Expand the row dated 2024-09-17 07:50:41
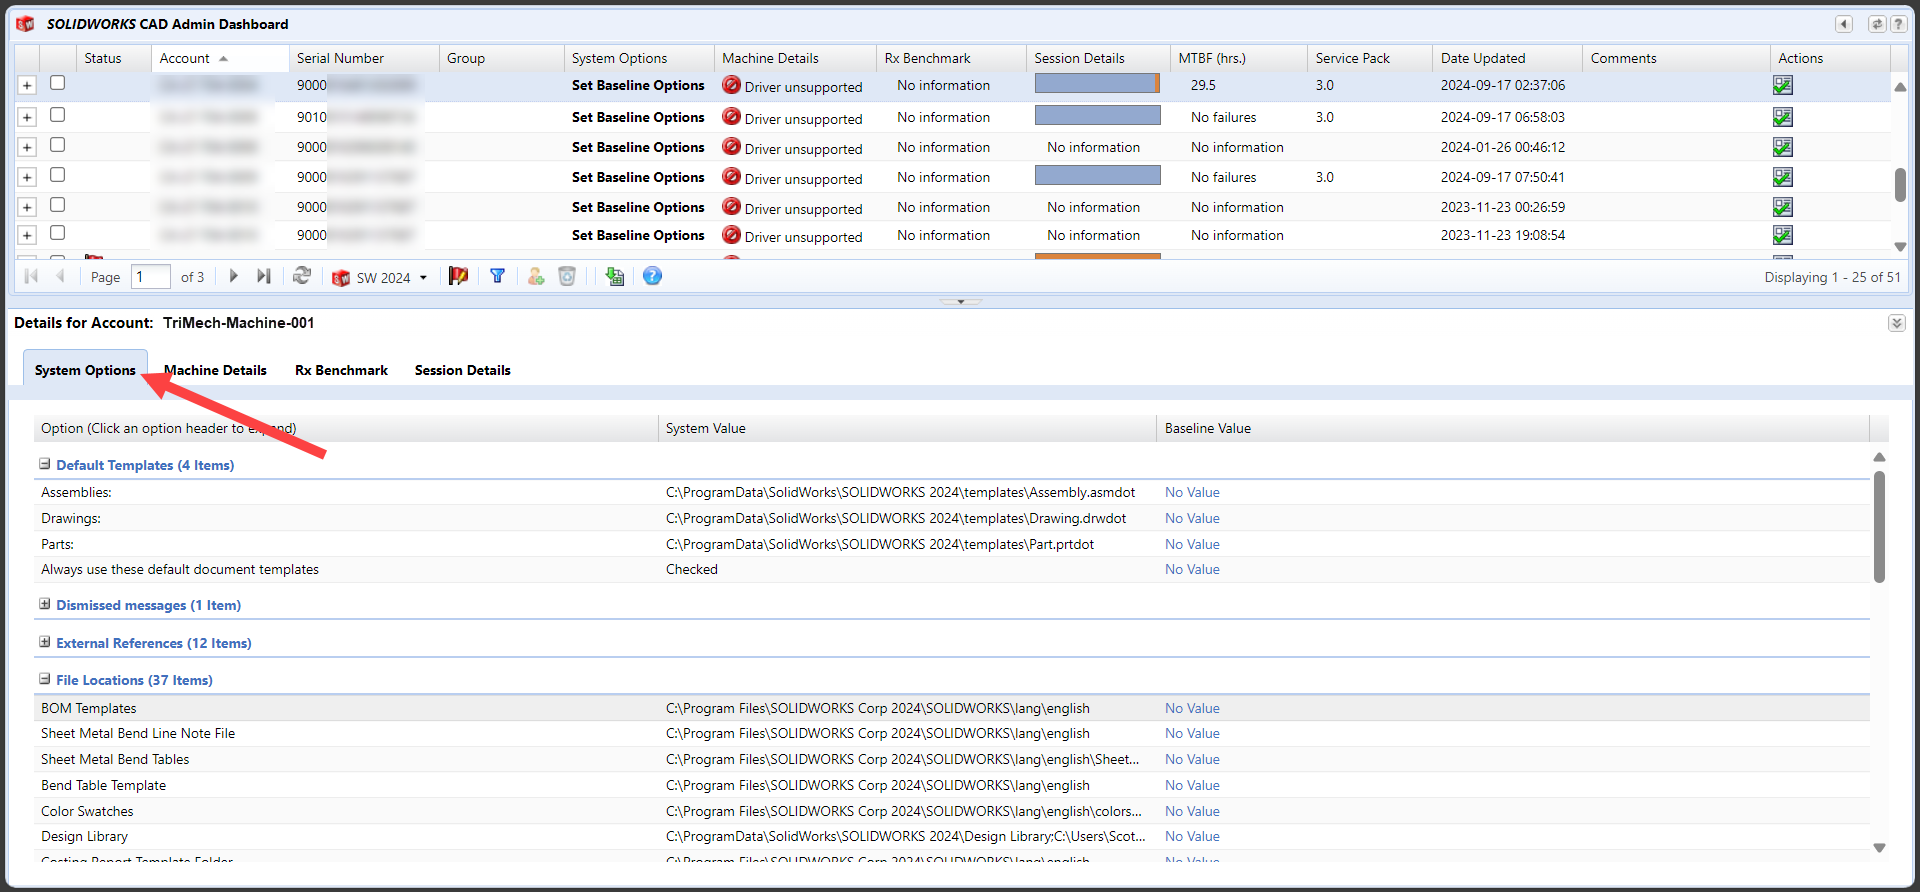 tap(27, 177)
